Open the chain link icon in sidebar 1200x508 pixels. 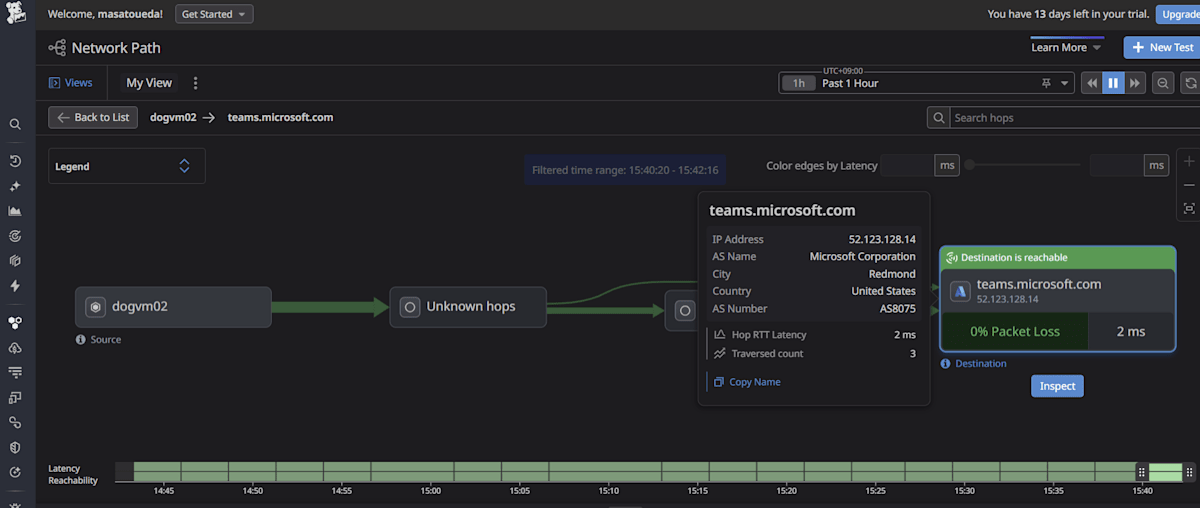(15, 422)
